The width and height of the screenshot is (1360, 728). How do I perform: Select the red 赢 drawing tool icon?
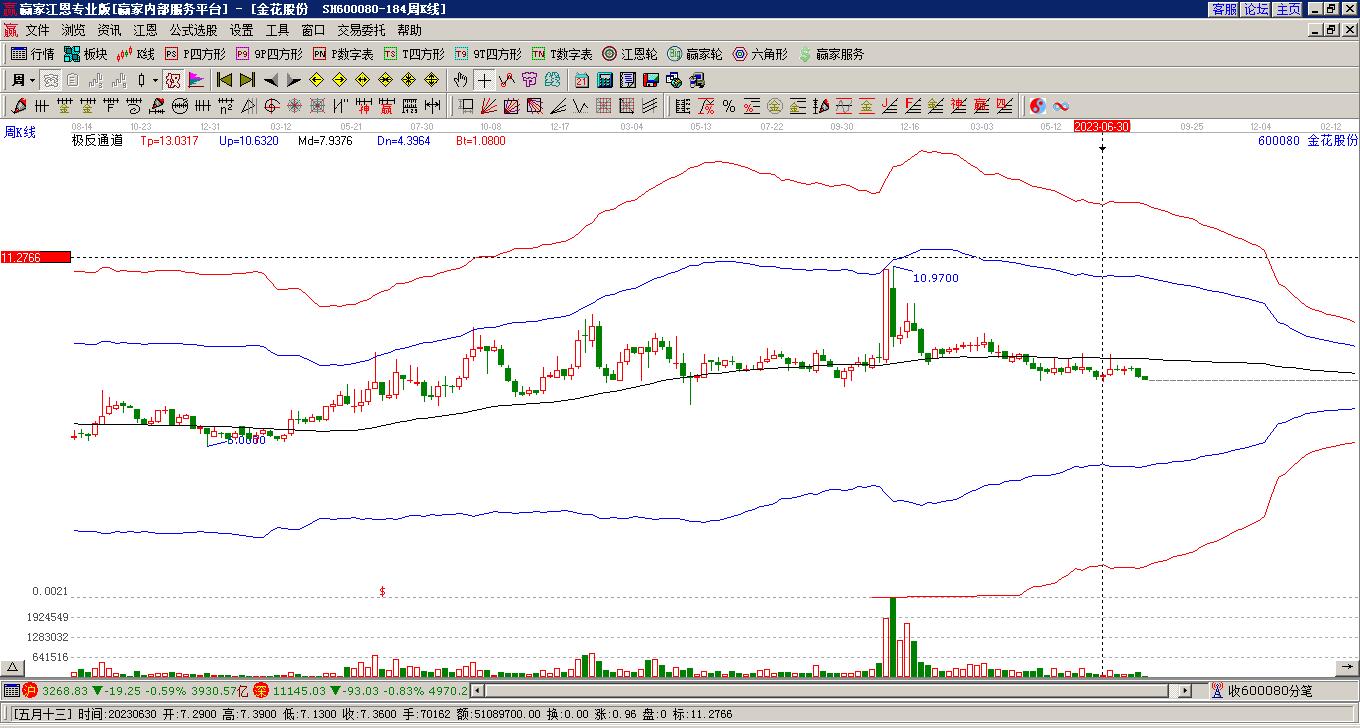pos(386,106)
